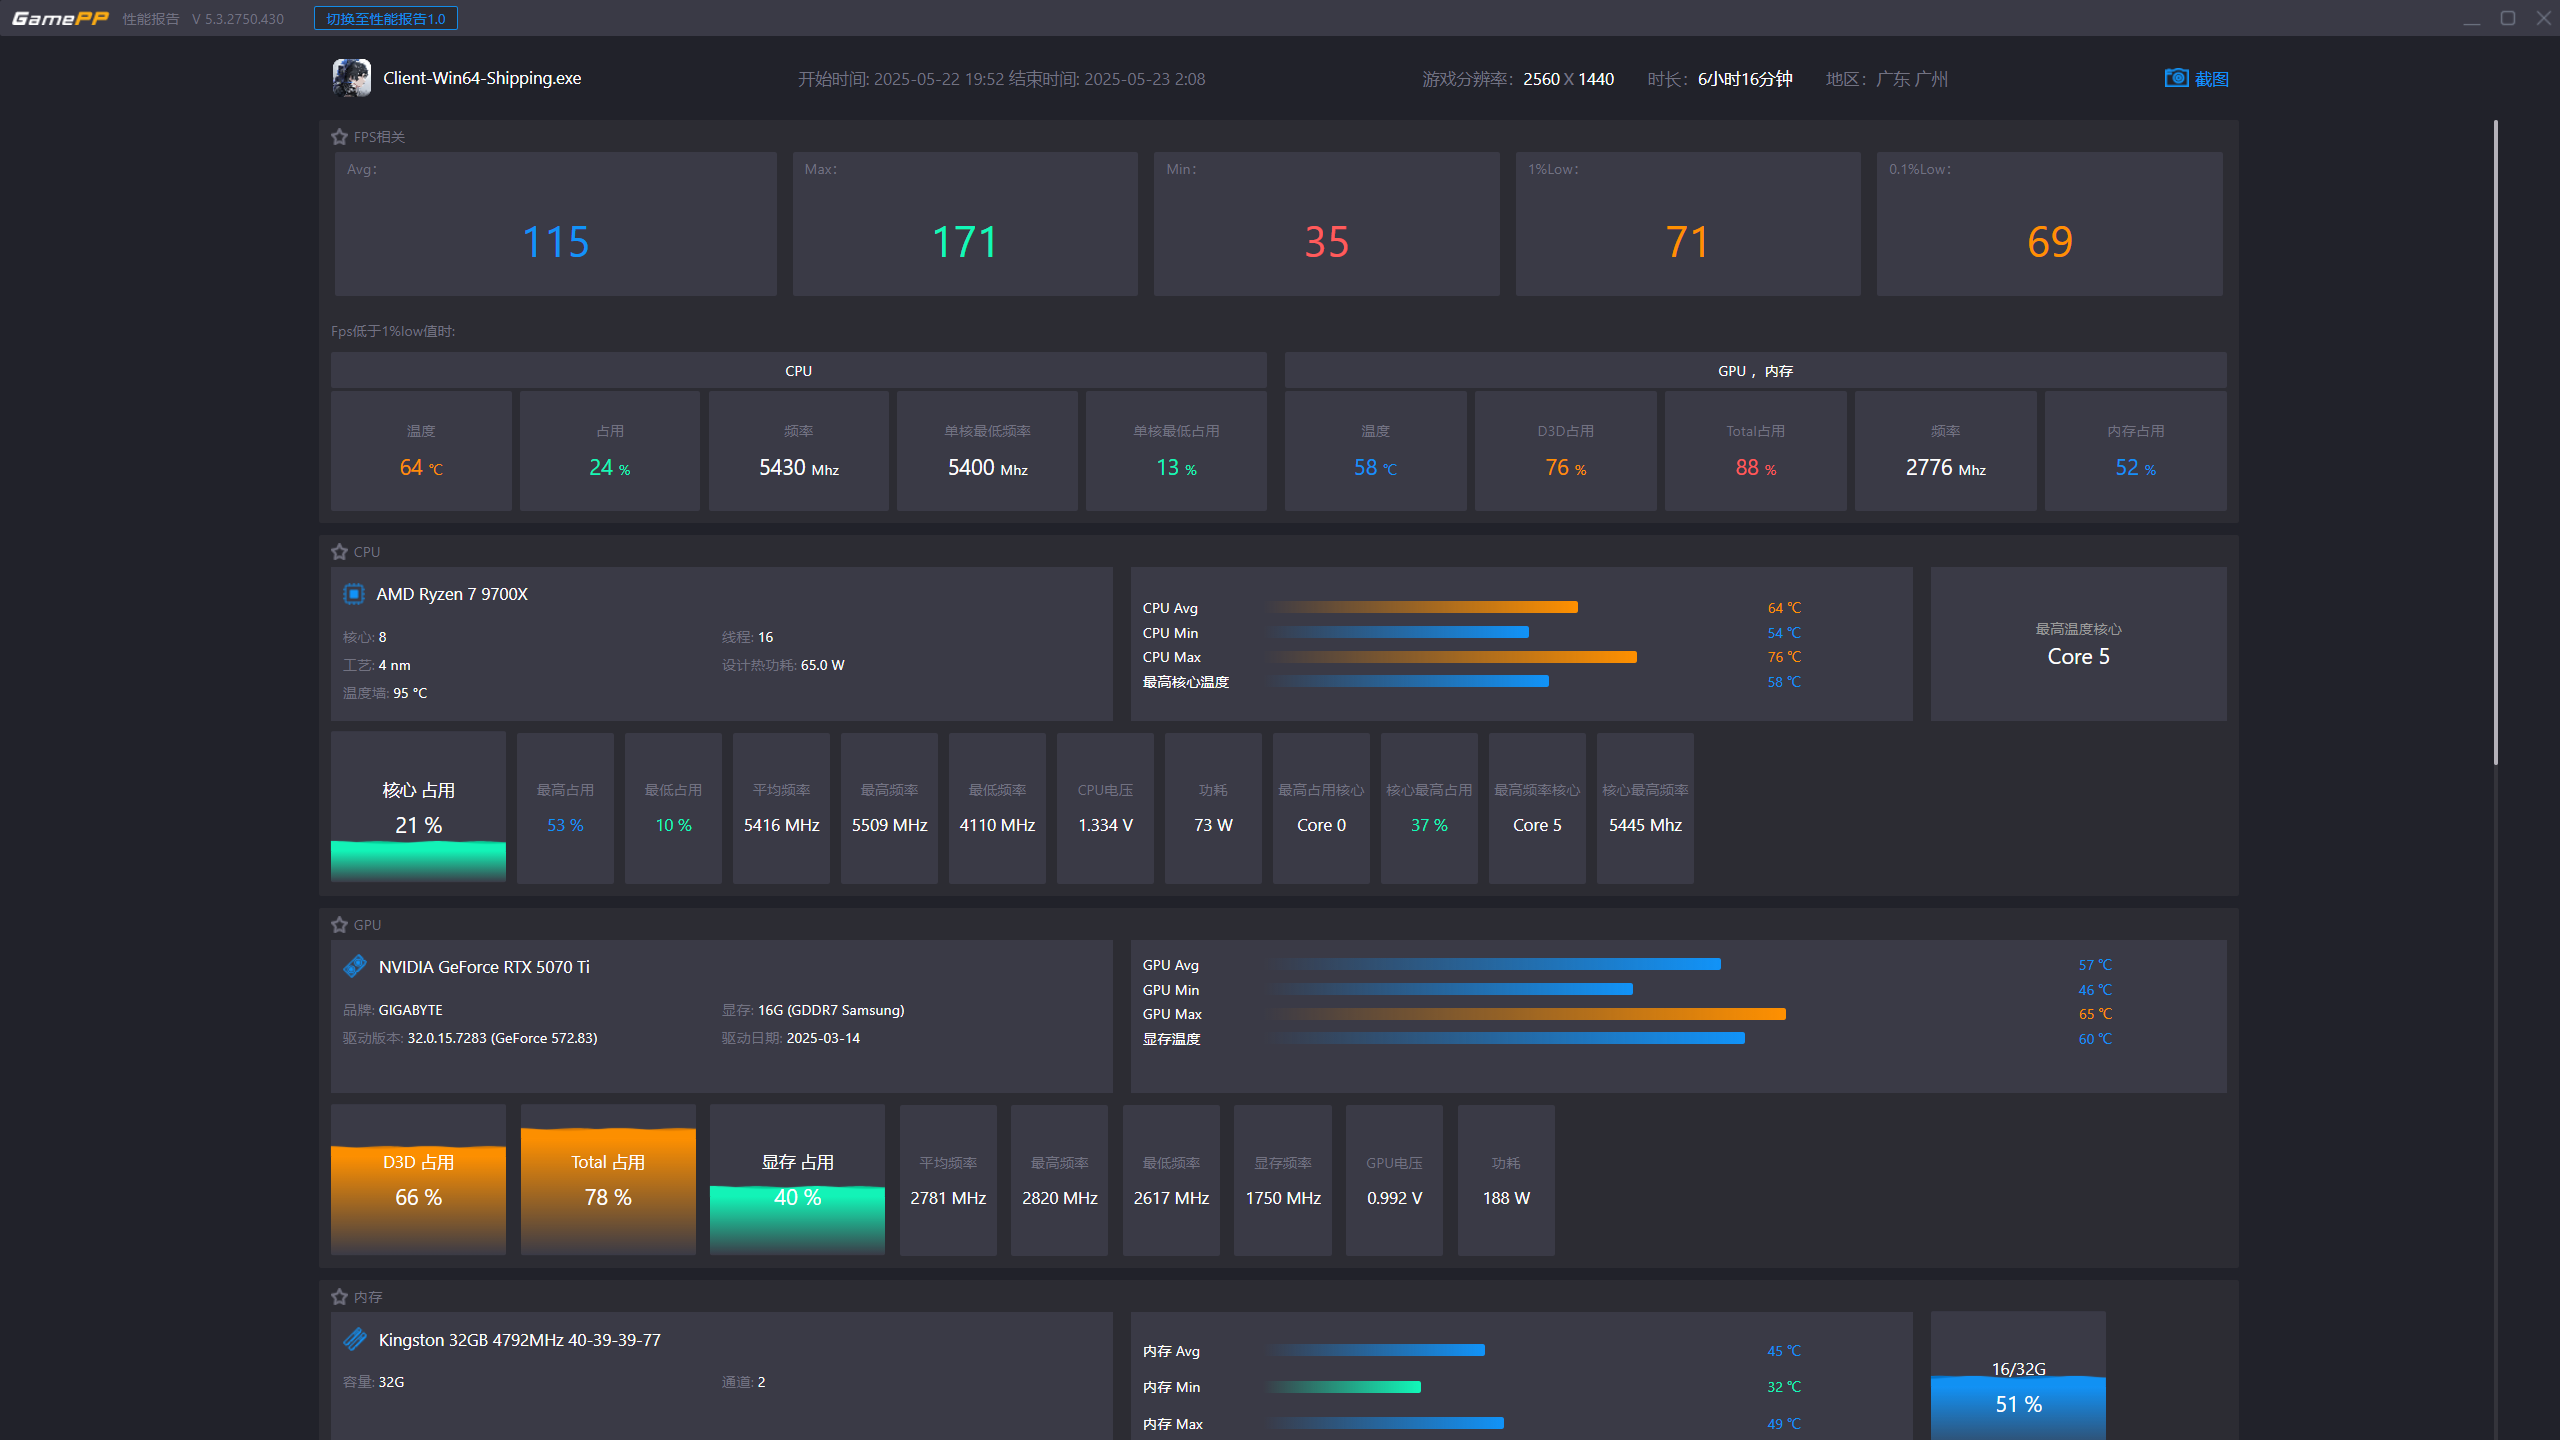Click the screenshot camera icon
The height and width of the screenshot is (1440, 2560).
point(2175,78)
